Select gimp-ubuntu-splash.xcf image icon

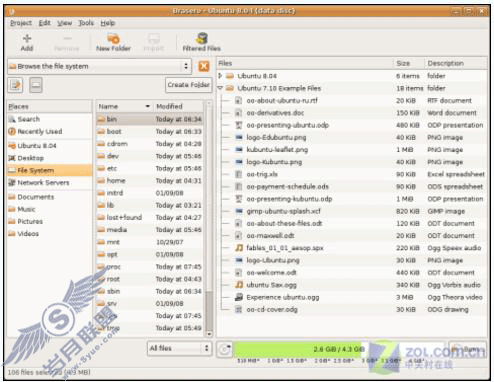tap(238, 211)
